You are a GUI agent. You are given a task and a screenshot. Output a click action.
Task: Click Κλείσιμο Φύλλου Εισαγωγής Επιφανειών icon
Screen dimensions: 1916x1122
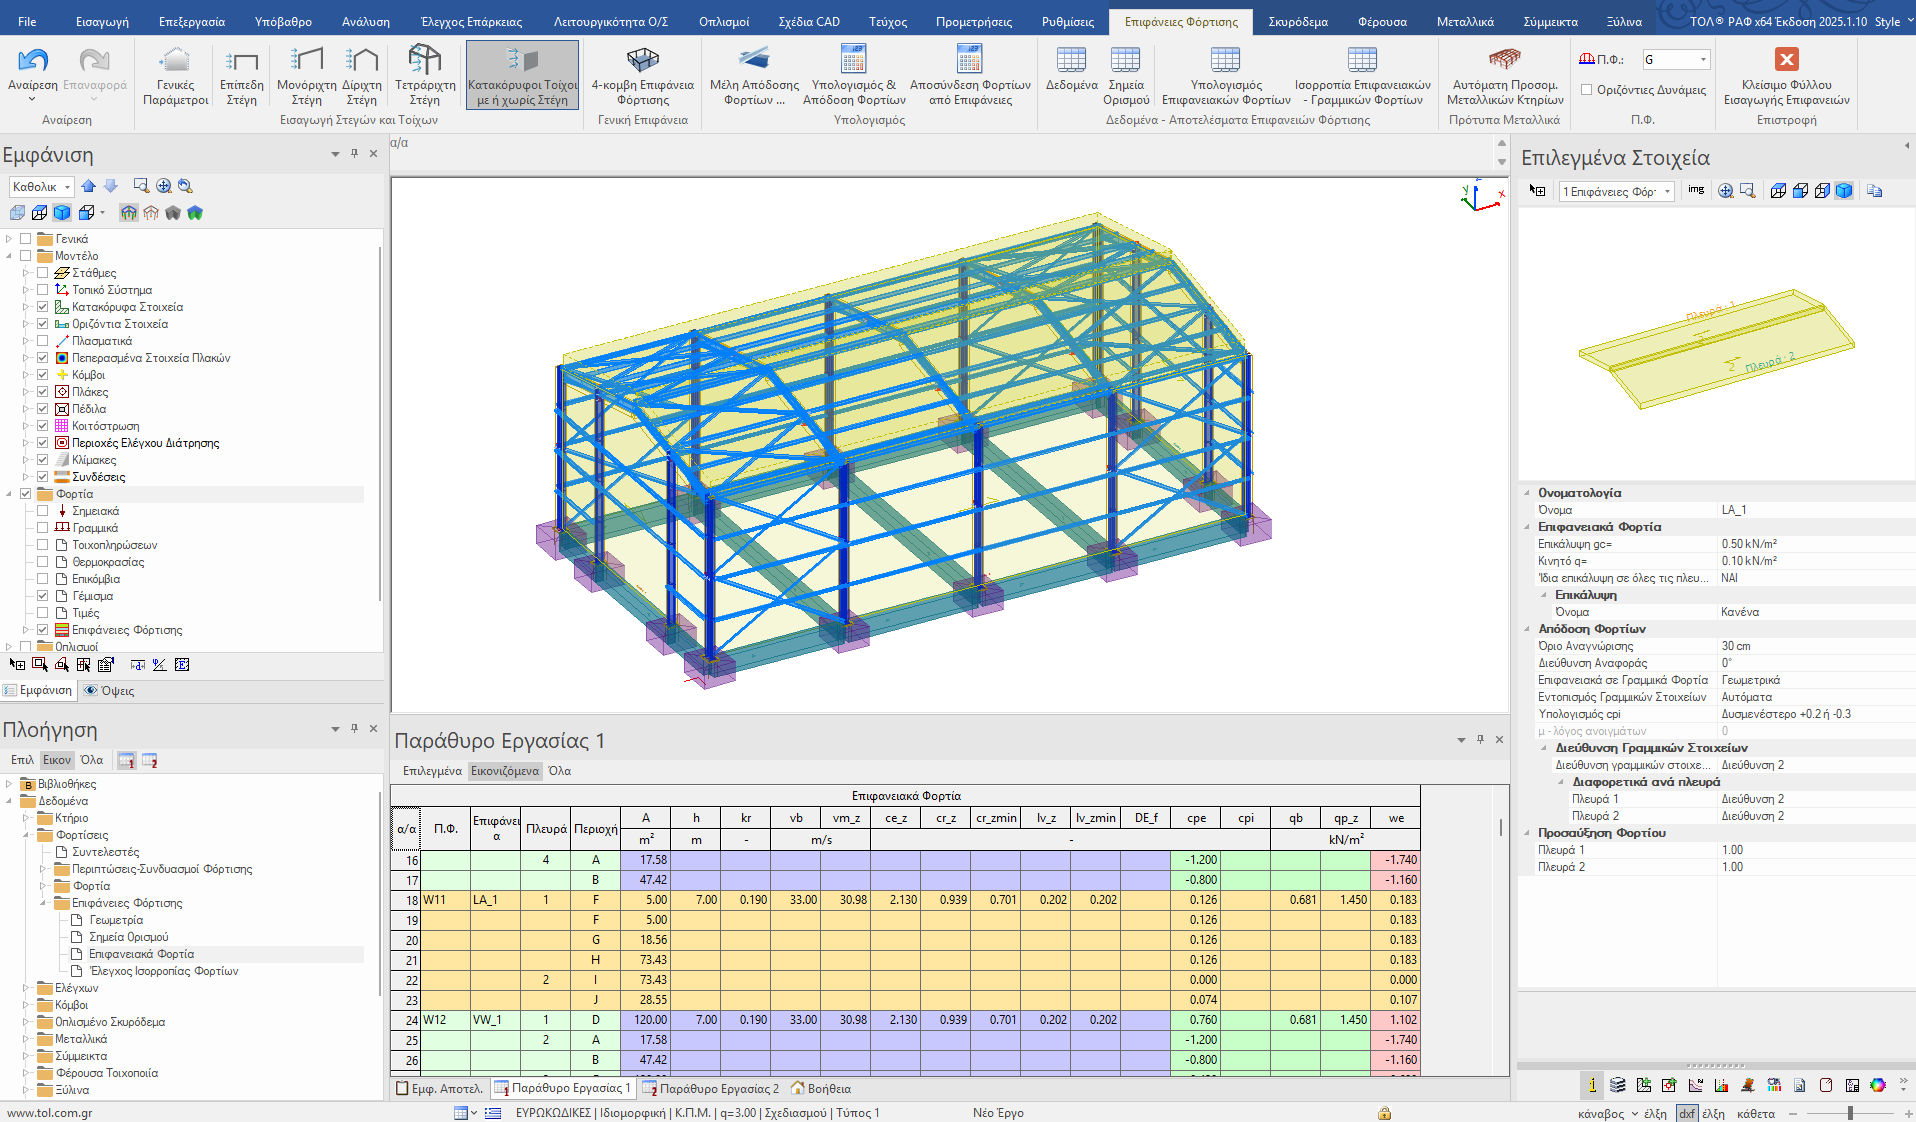[x=1786, y=60]
